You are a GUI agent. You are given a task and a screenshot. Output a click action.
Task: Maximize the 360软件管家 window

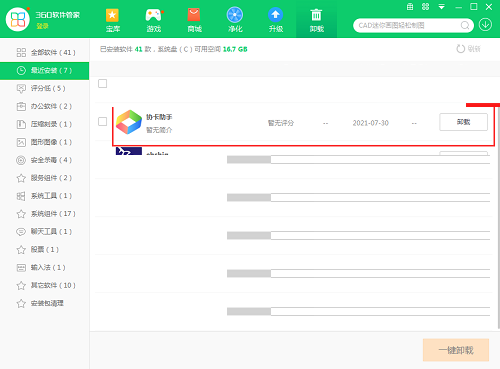[474, 7]
